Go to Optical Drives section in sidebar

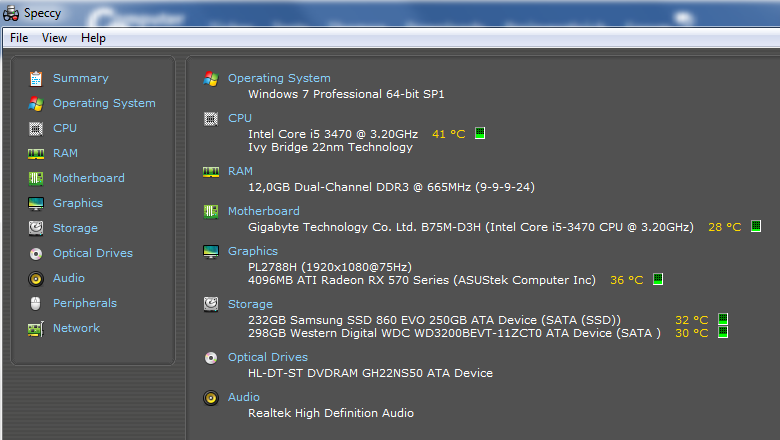(x=93, y=253)
